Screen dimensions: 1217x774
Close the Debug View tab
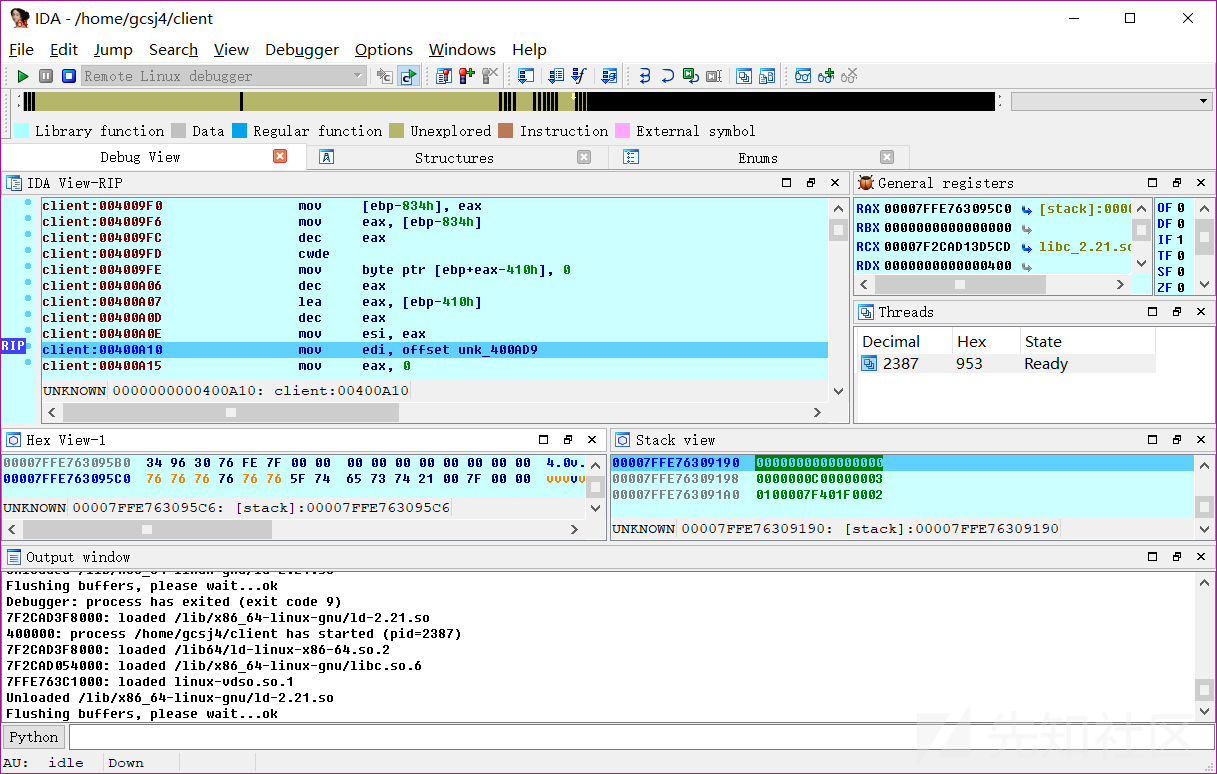(280, 156)
